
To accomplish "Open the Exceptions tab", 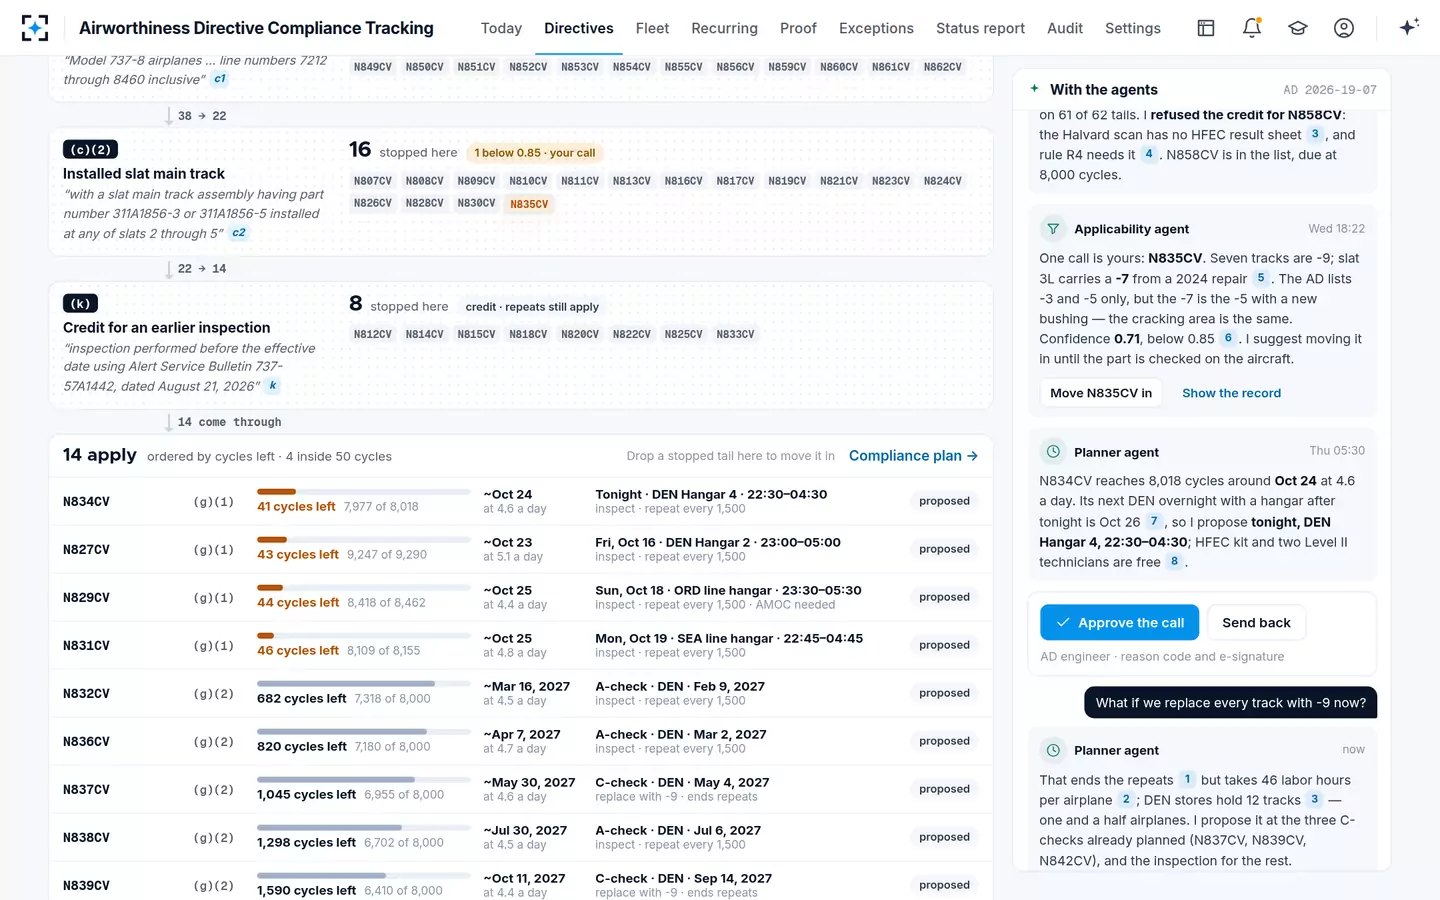I will coord(876,28).
